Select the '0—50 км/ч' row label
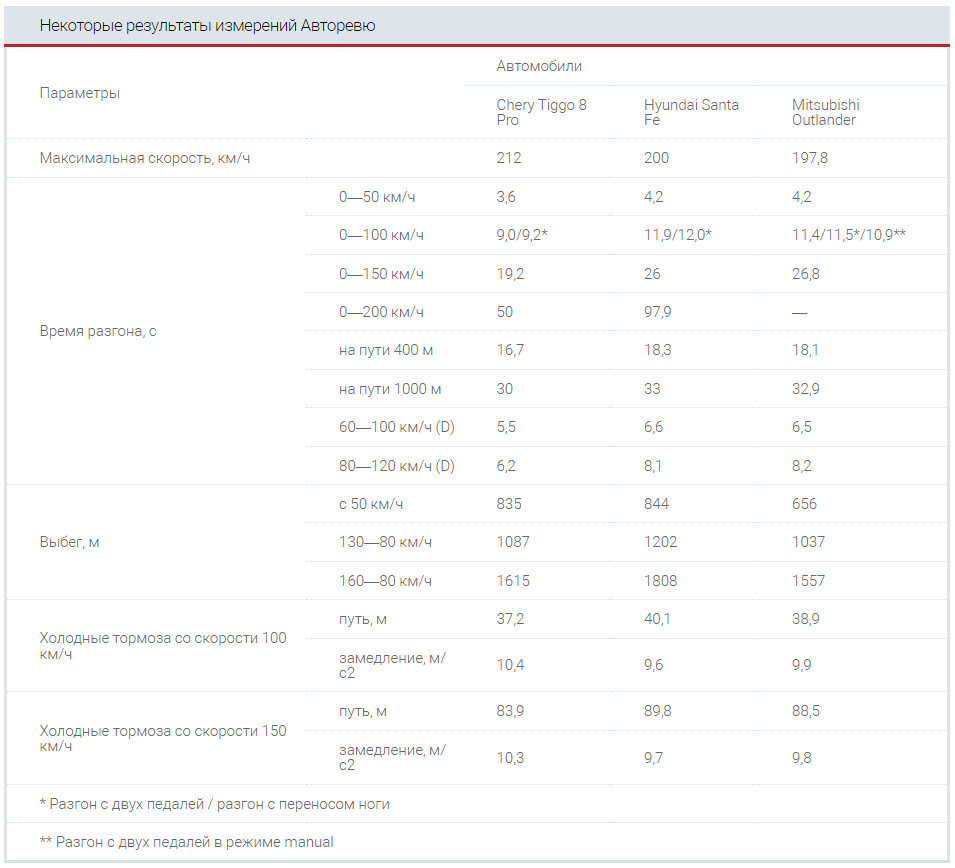 [x=377, y=197]
